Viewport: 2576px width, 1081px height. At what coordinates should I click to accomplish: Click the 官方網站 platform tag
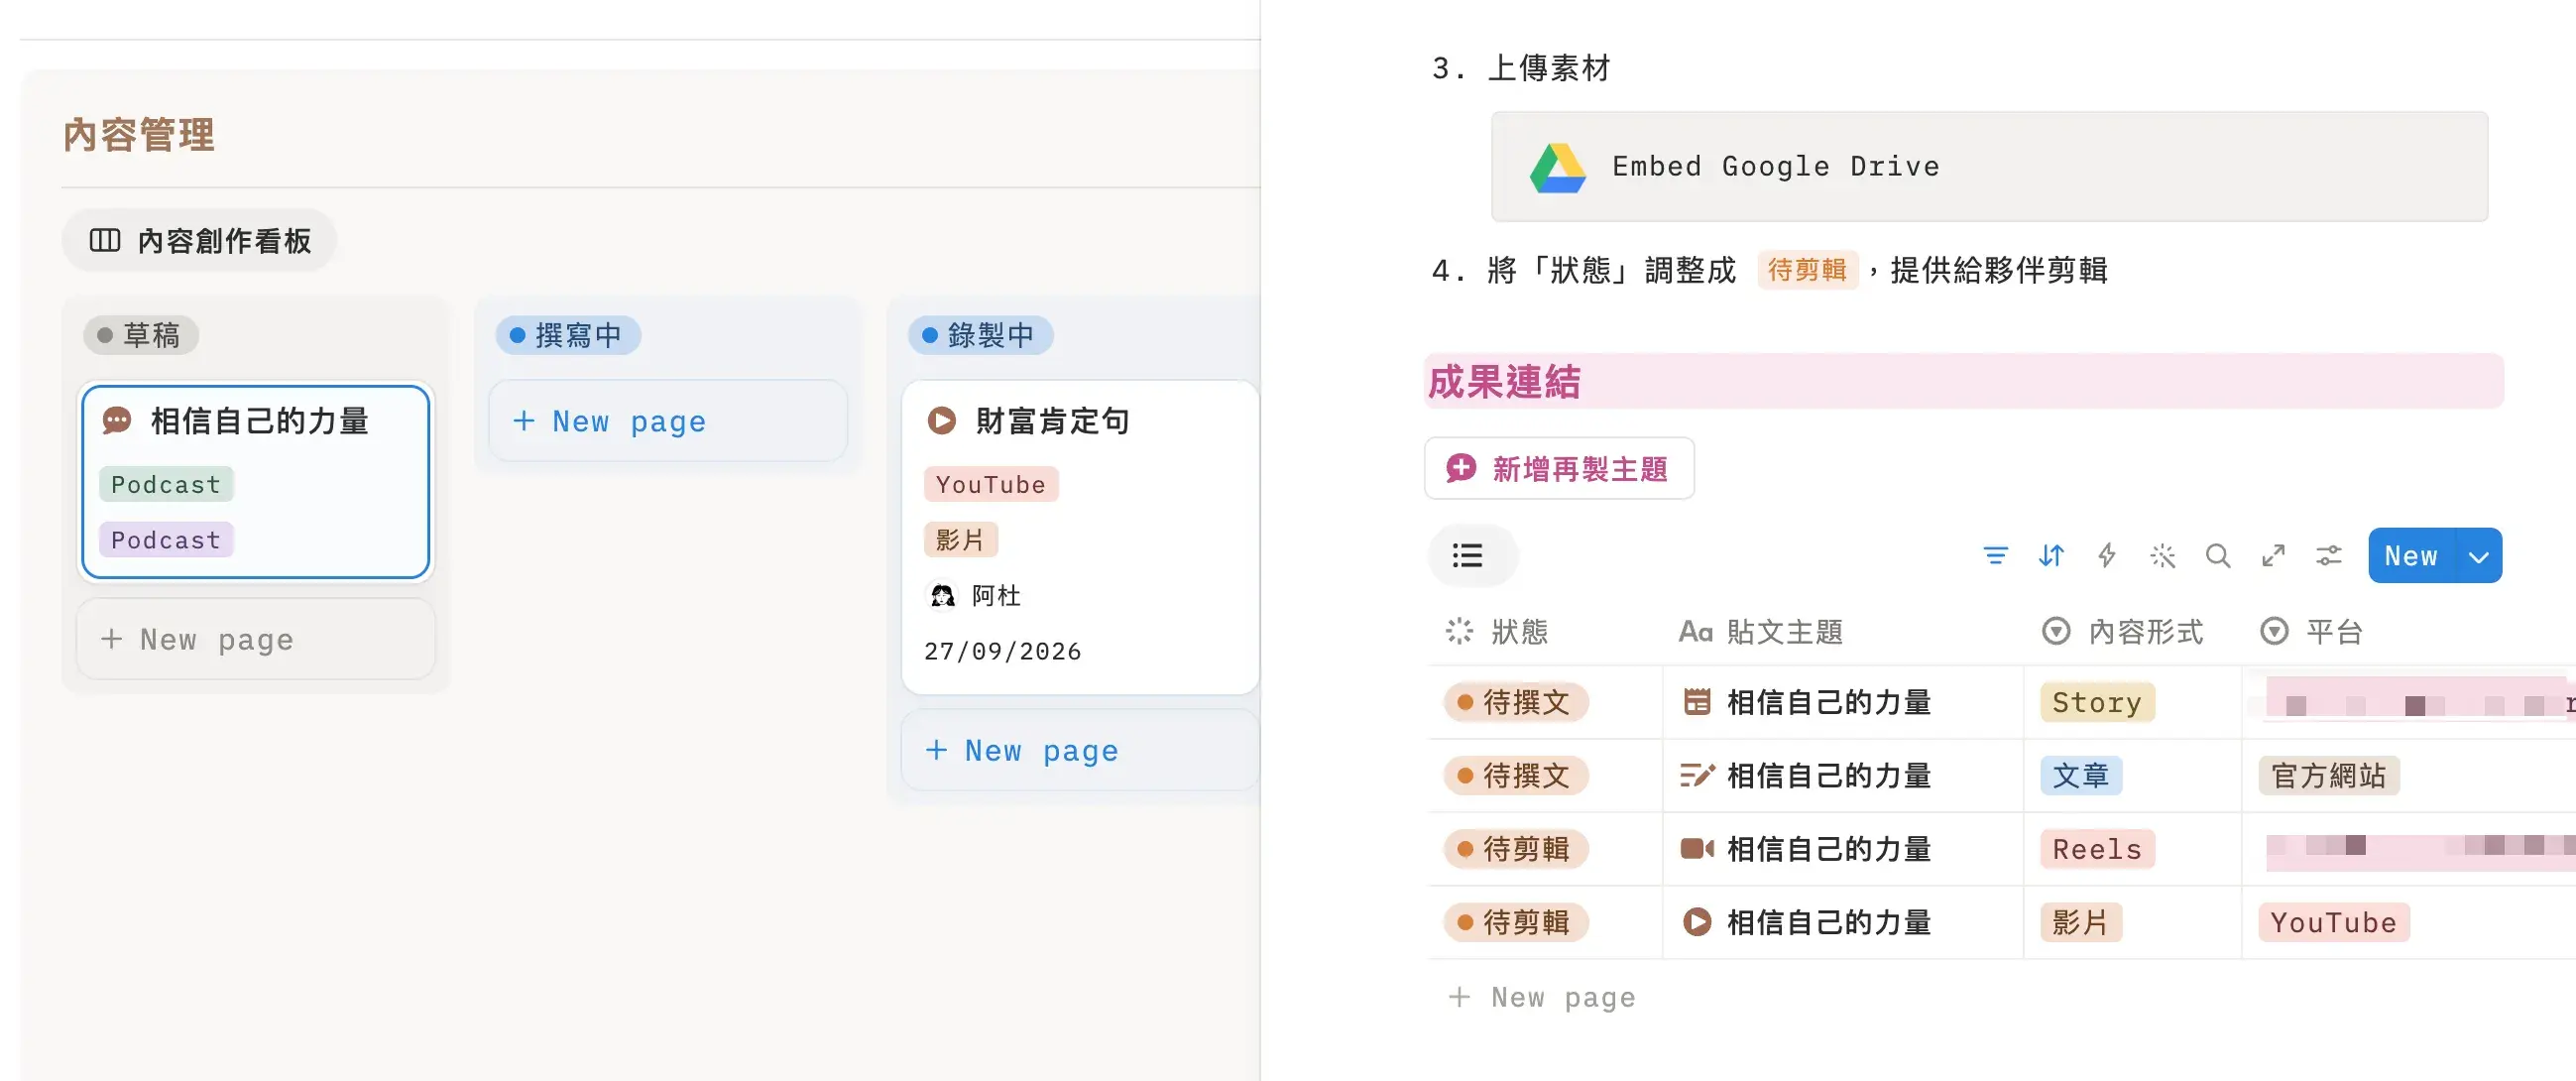[x=2328, y=776]
